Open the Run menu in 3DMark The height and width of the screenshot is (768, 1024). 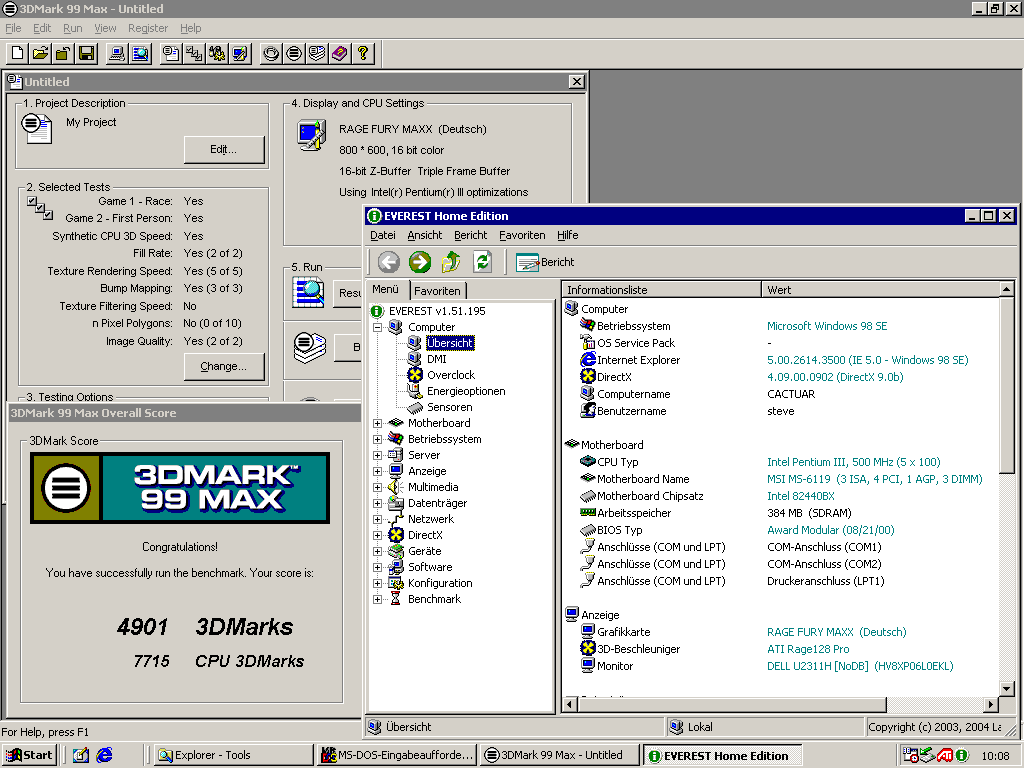pyautogui.click(x=72, y=28)
